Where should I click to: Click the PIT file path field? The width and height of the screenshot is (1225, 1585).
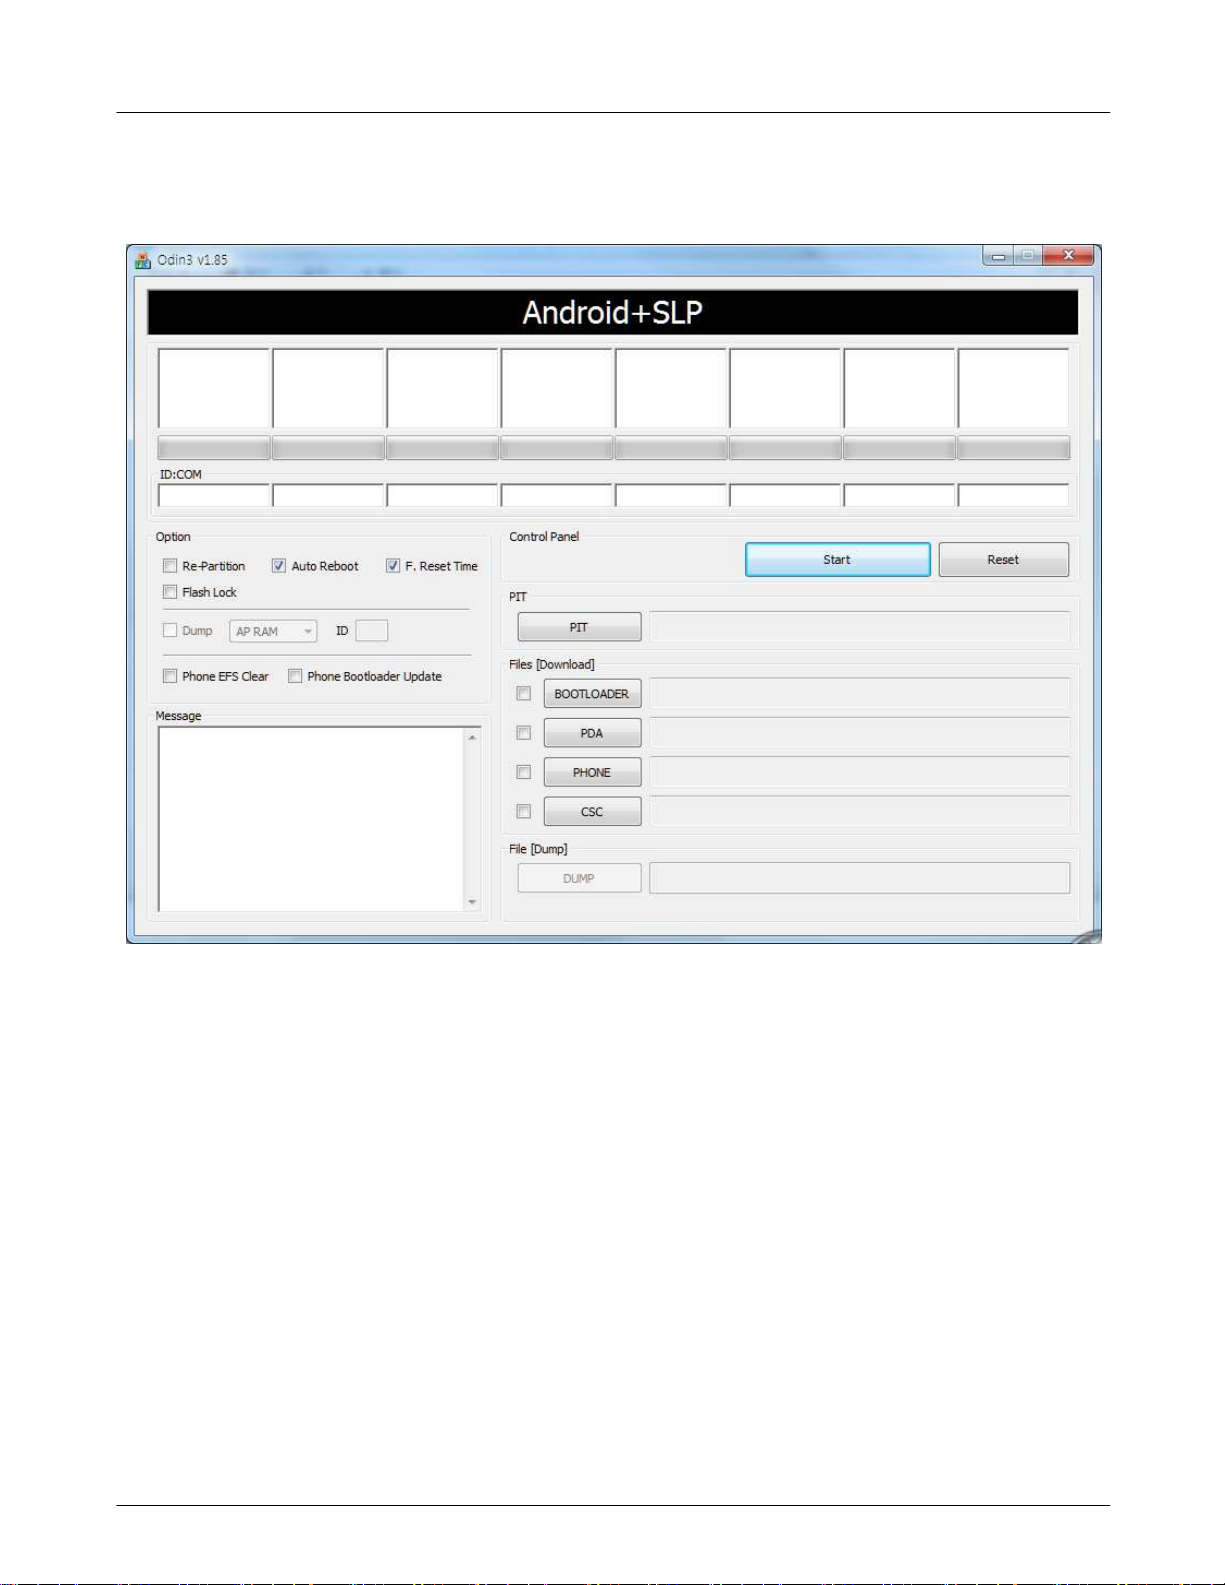(x=860, y=627)
